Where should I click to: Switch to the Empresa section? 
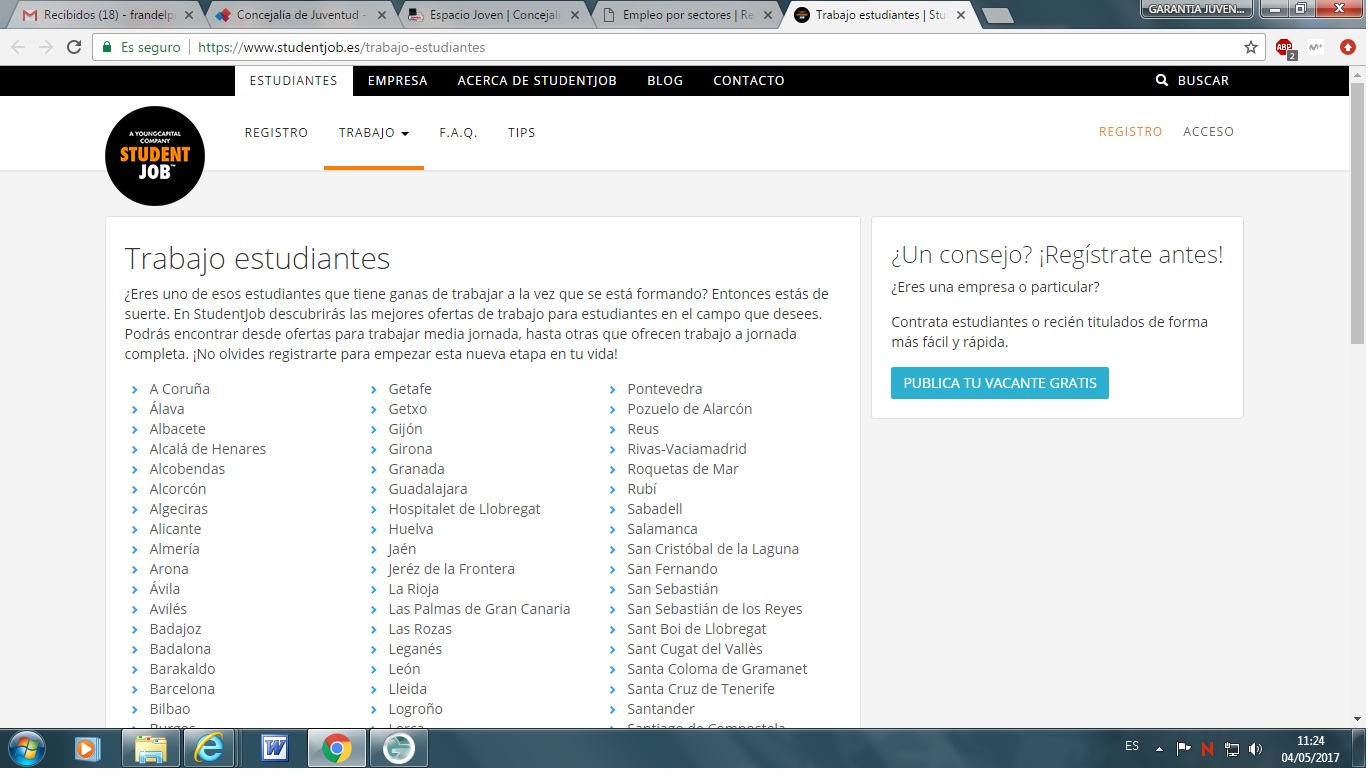(x=397, y=81)
